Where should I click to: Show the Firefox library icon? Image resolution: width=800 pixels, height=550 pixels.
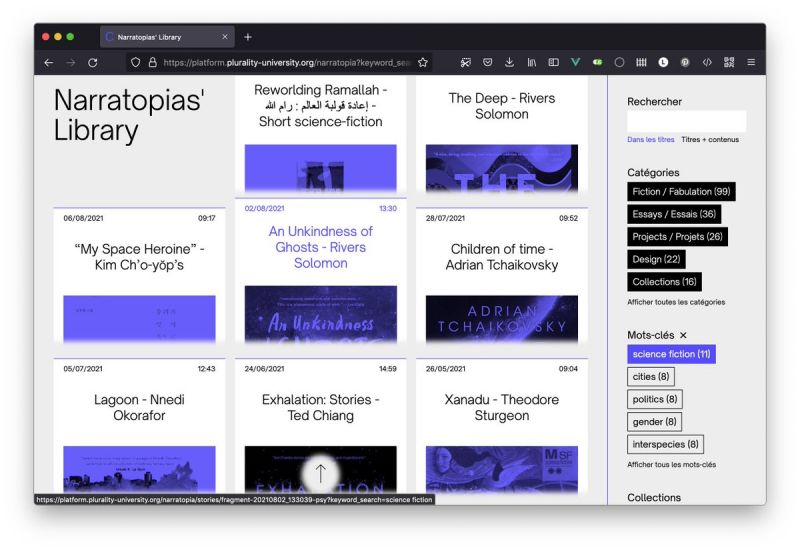point(532,62)
